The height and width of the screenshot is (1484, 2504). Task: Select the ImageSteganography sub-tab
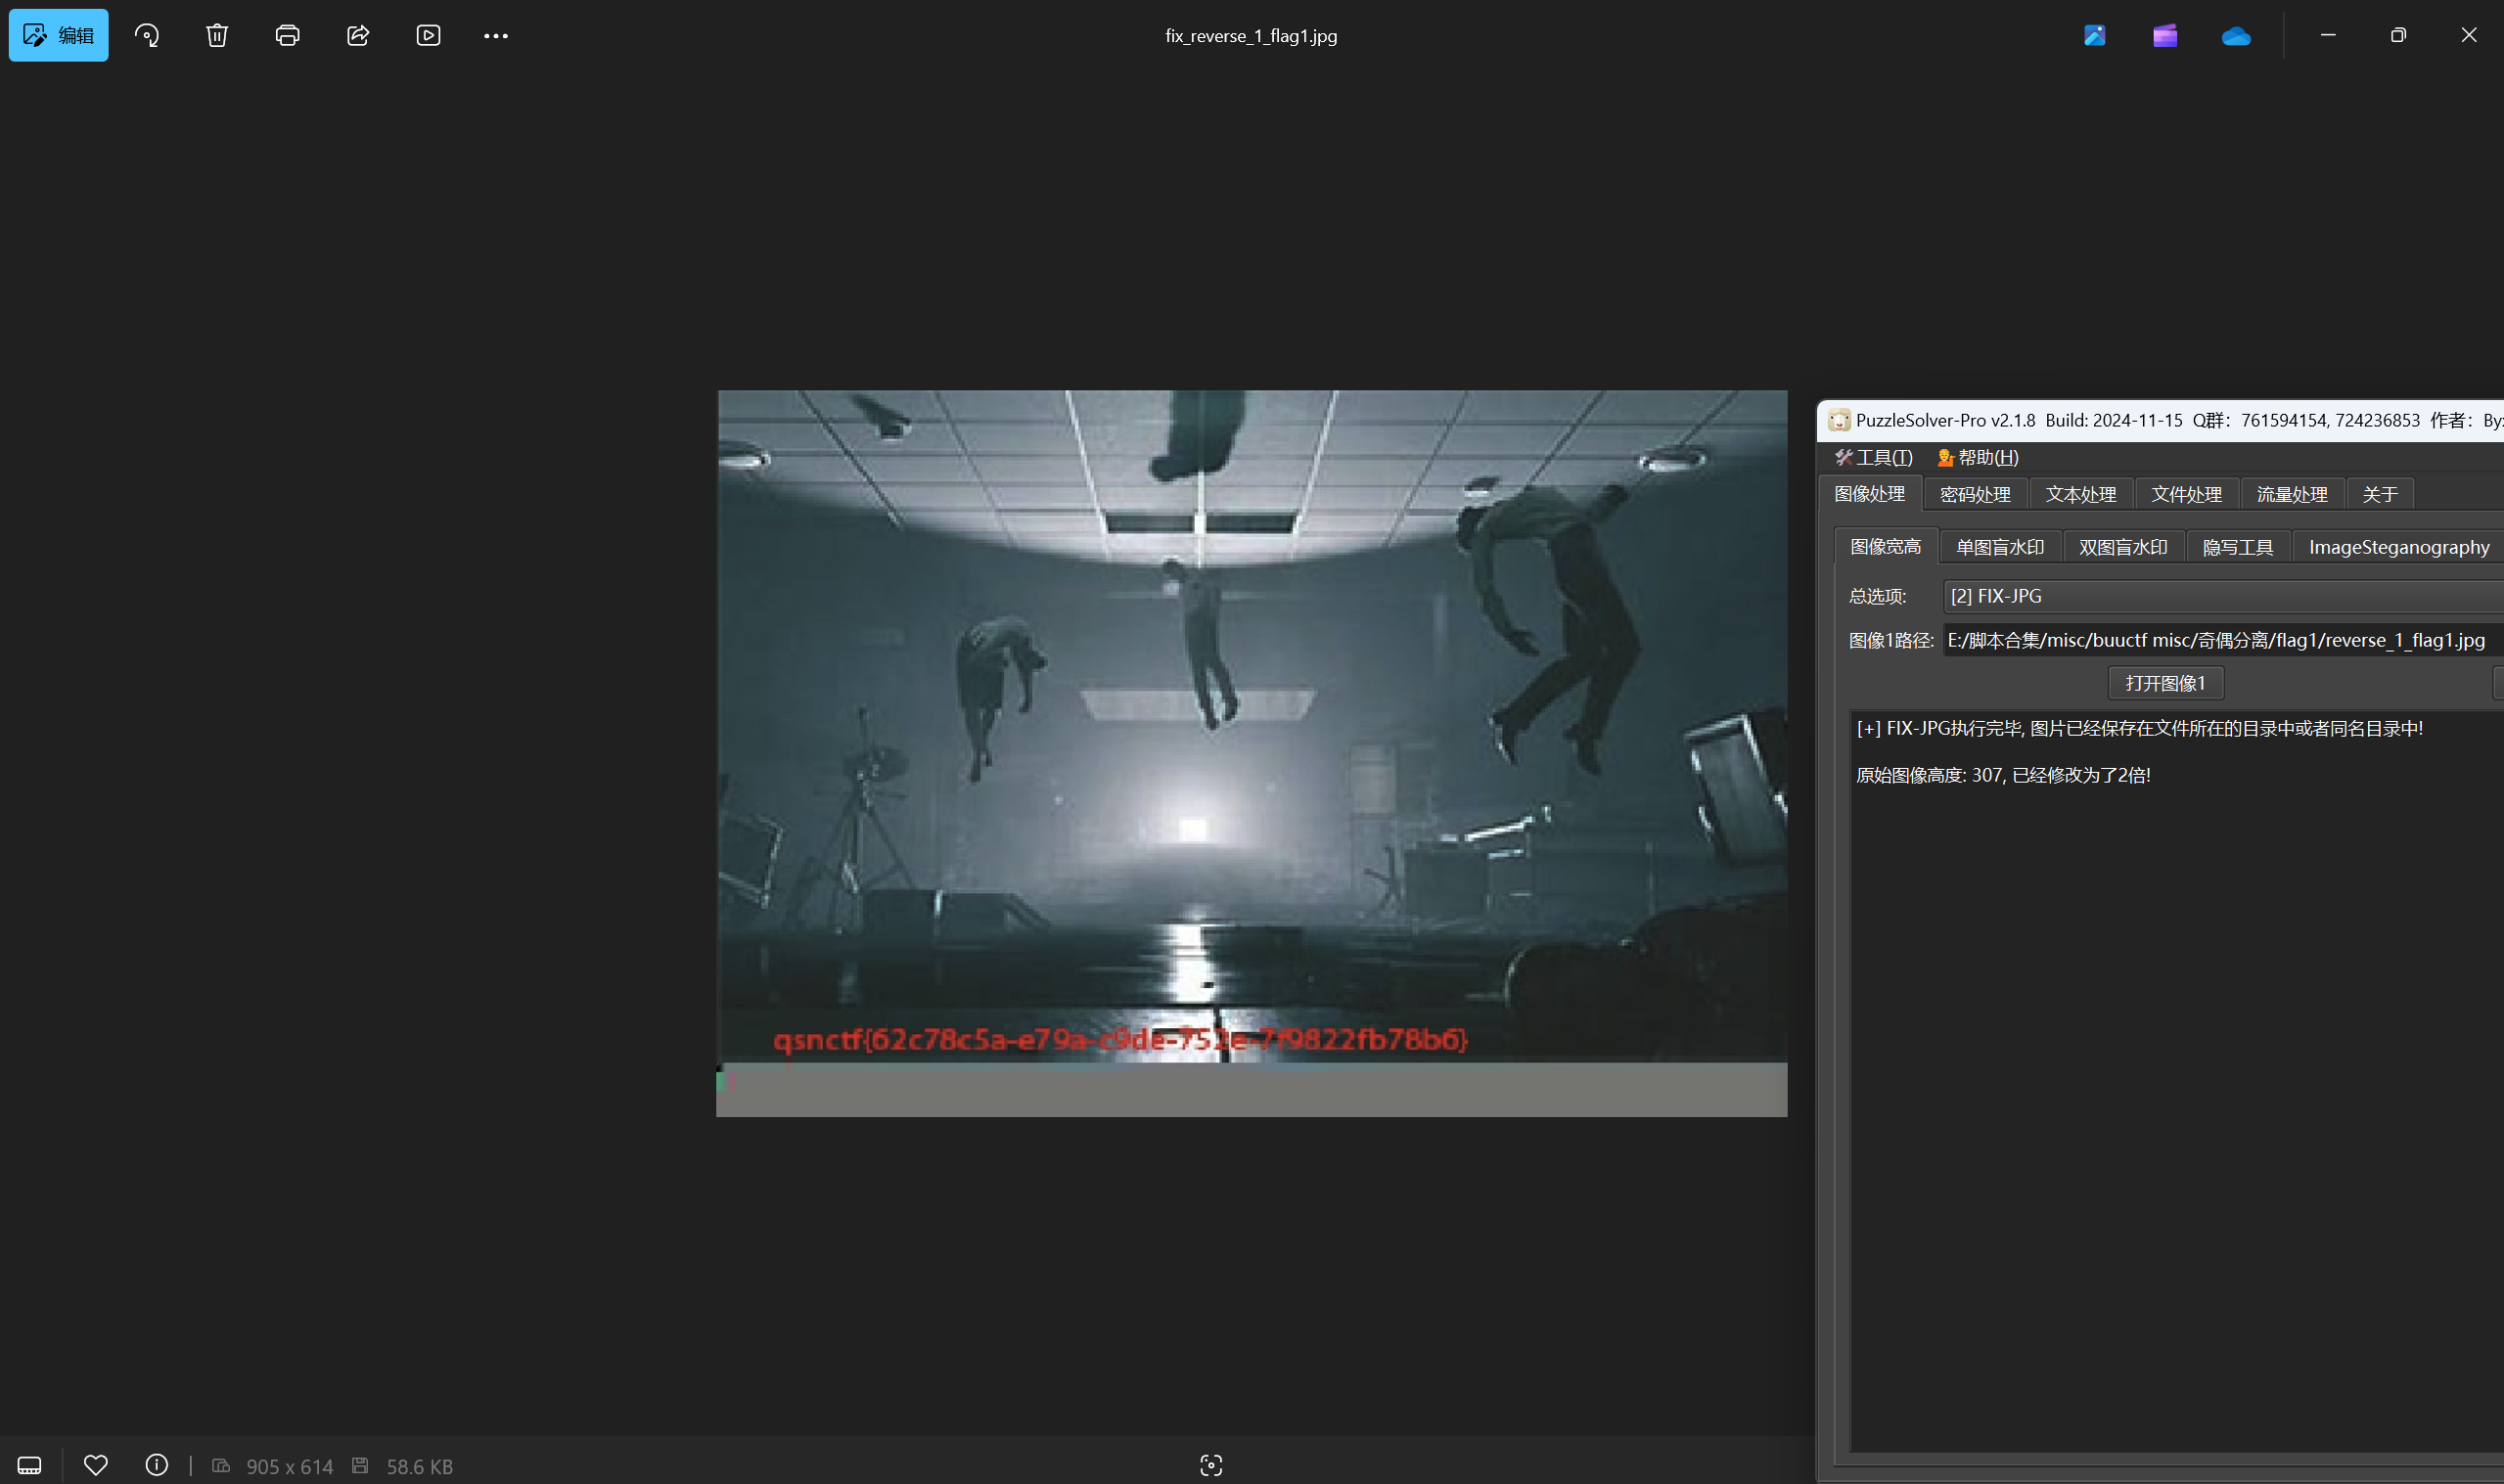coord(2398,547)
